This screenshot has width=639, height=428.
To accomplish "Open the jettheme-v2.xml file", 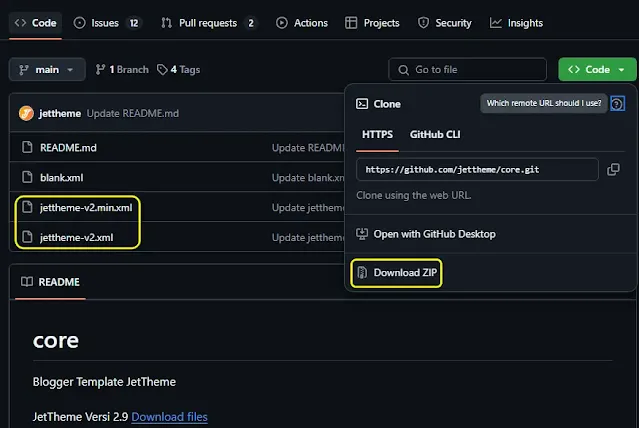I will click(x=77, y=237).
